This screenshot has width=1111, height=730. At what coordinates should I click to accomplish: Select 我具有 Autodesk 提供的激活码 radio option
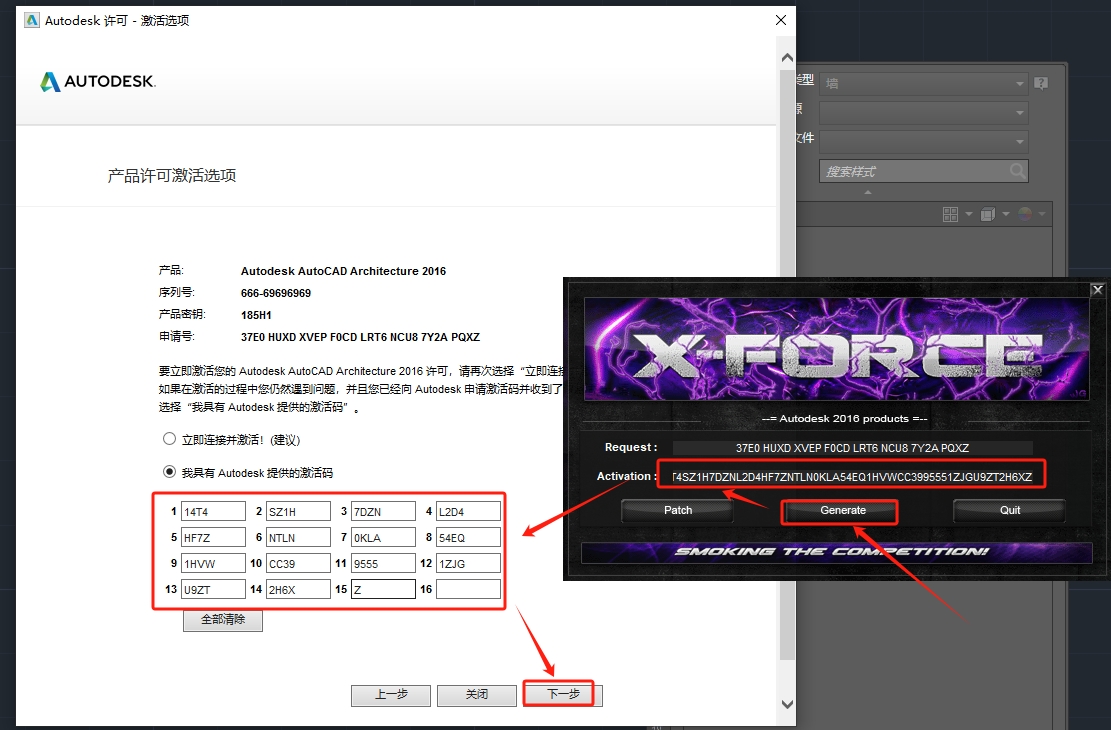pyautogui.click(x=169, y=471)
